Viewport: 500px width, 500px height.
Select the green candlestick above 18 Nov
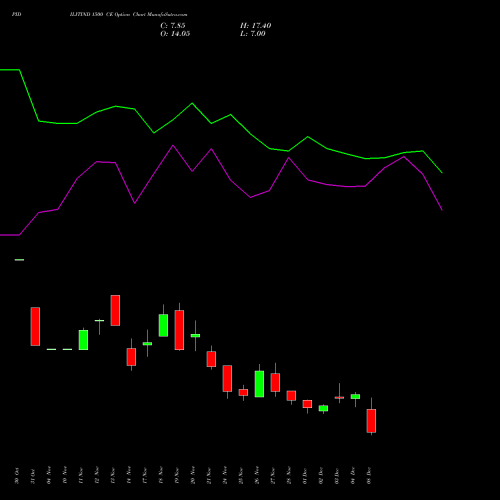click(x=163, y=325)
